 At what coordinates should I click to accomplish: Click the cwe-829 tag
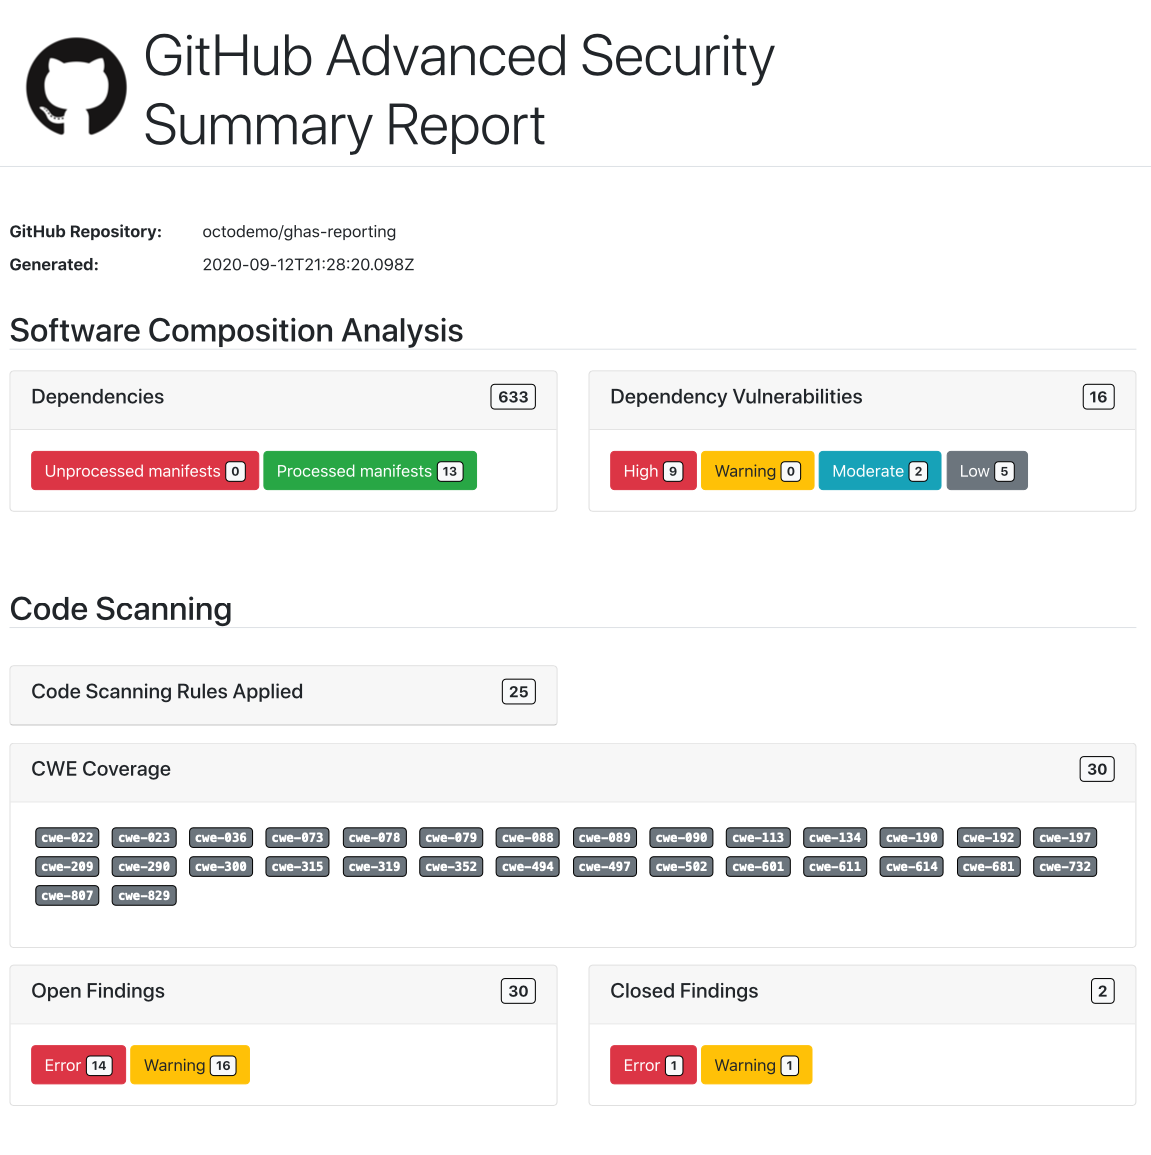point(144,896)
